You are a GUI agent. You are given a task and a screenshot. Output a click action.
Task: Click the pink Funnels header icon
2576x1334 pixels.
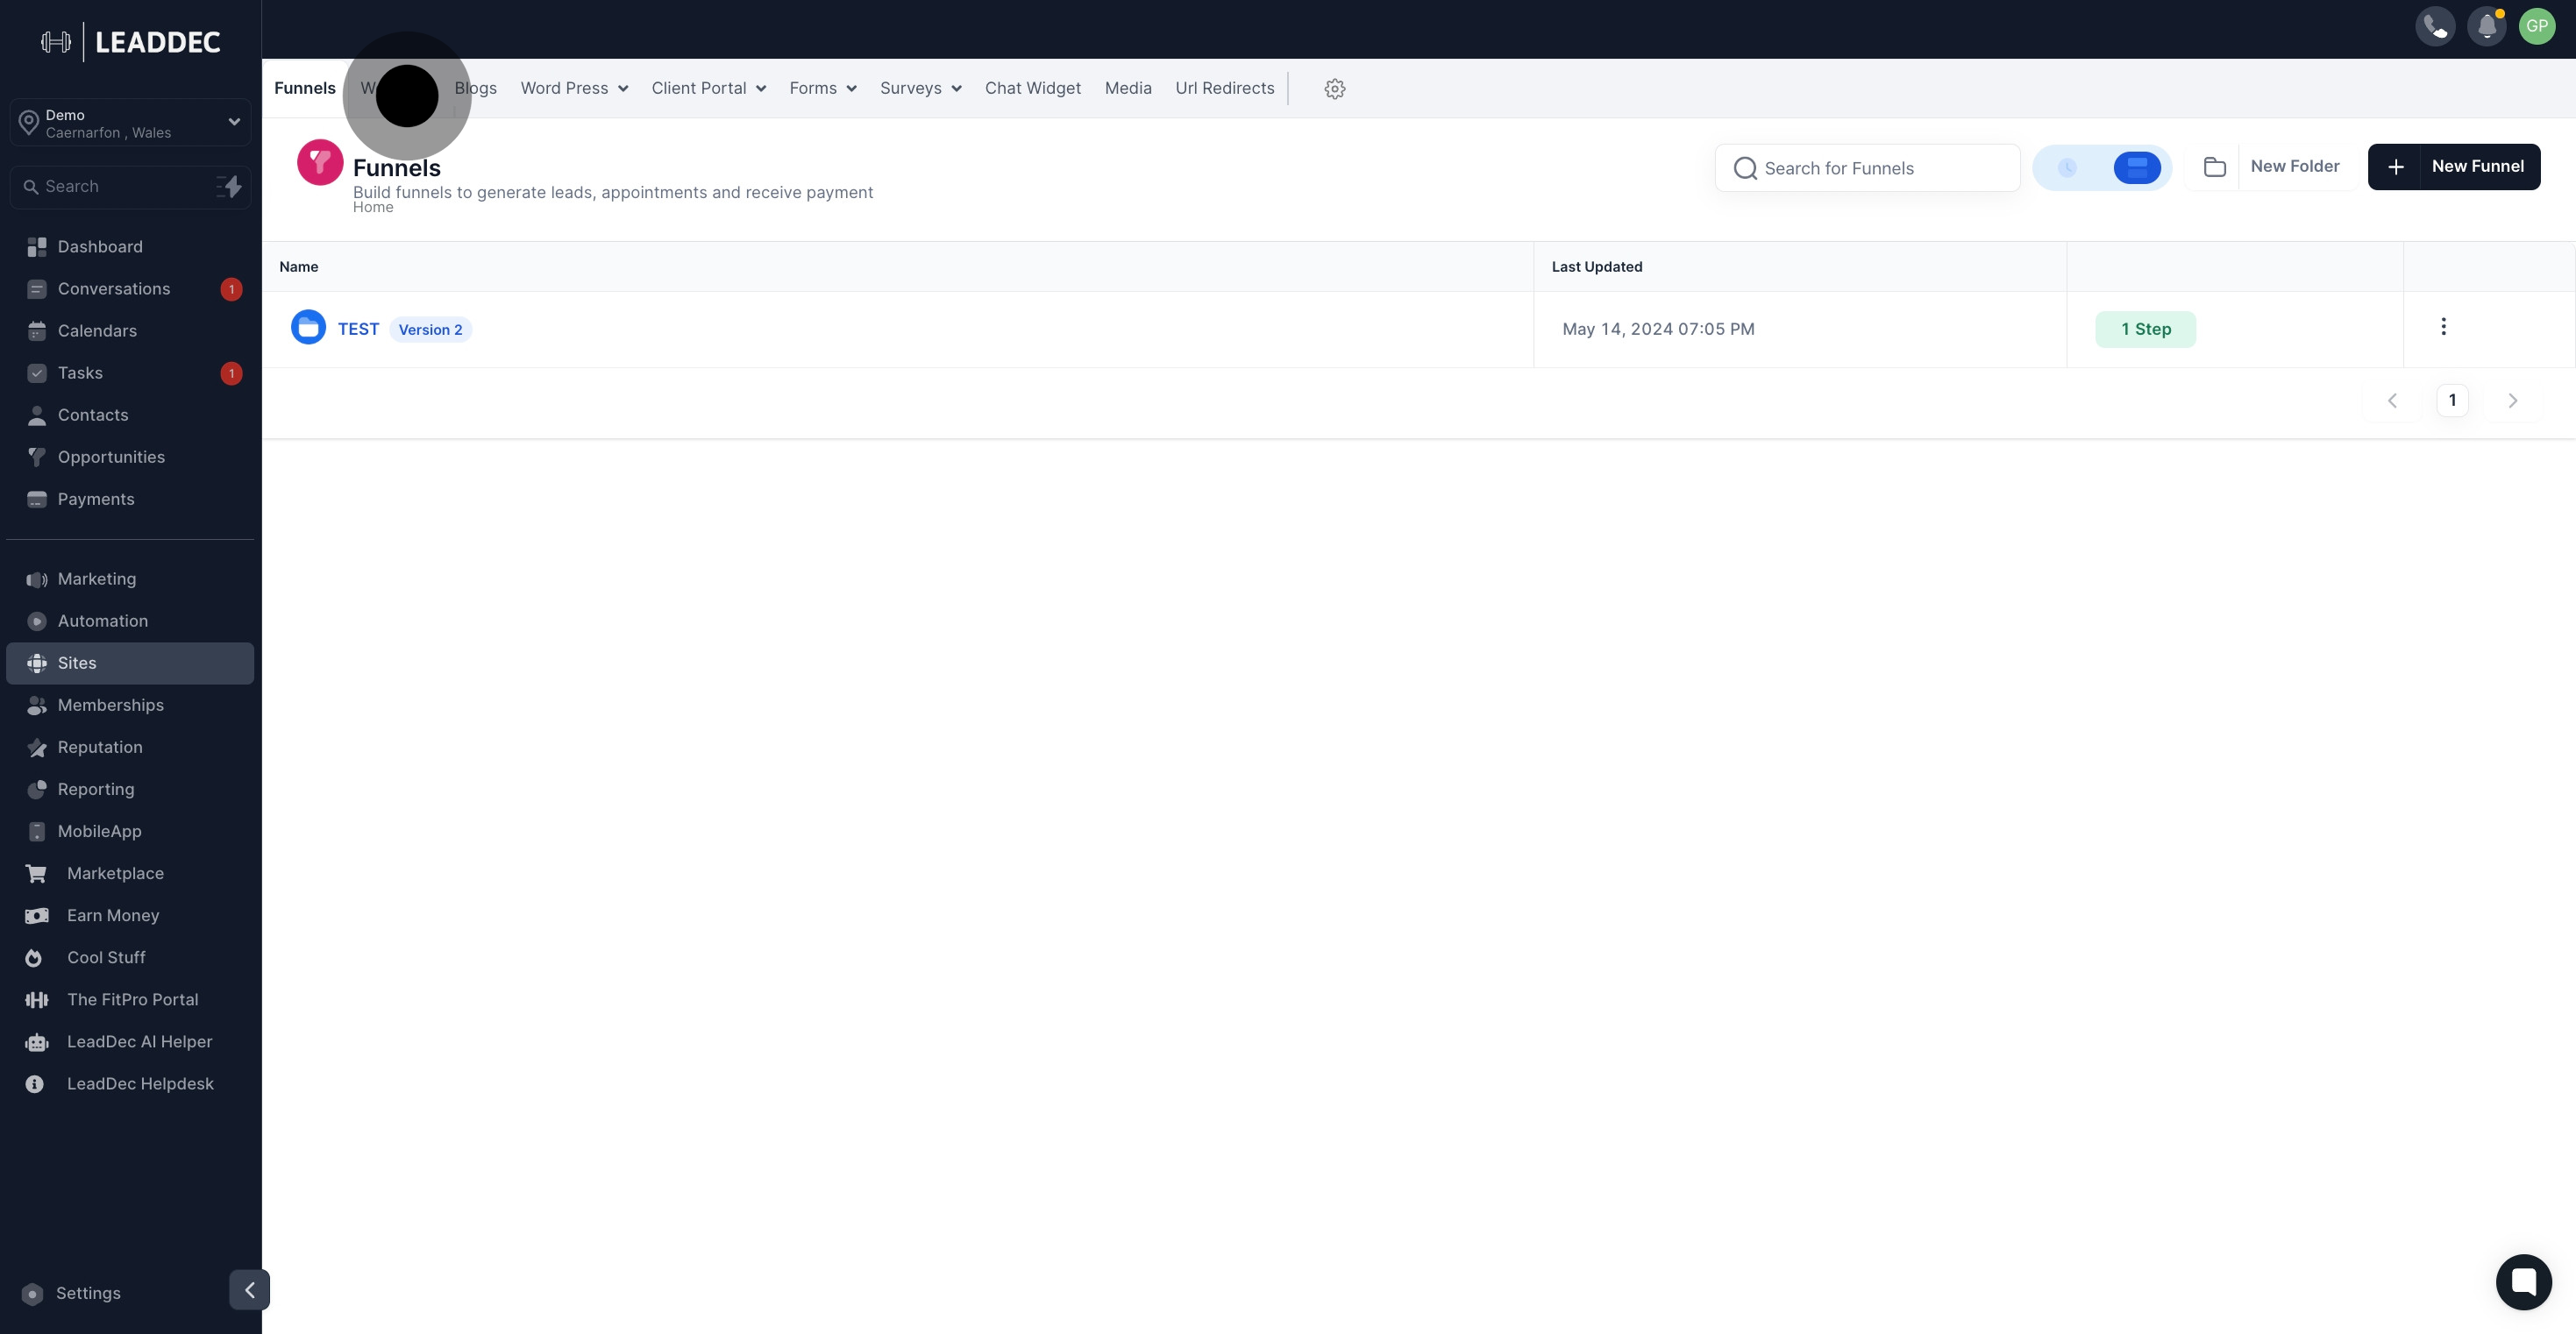pos(320,162)
